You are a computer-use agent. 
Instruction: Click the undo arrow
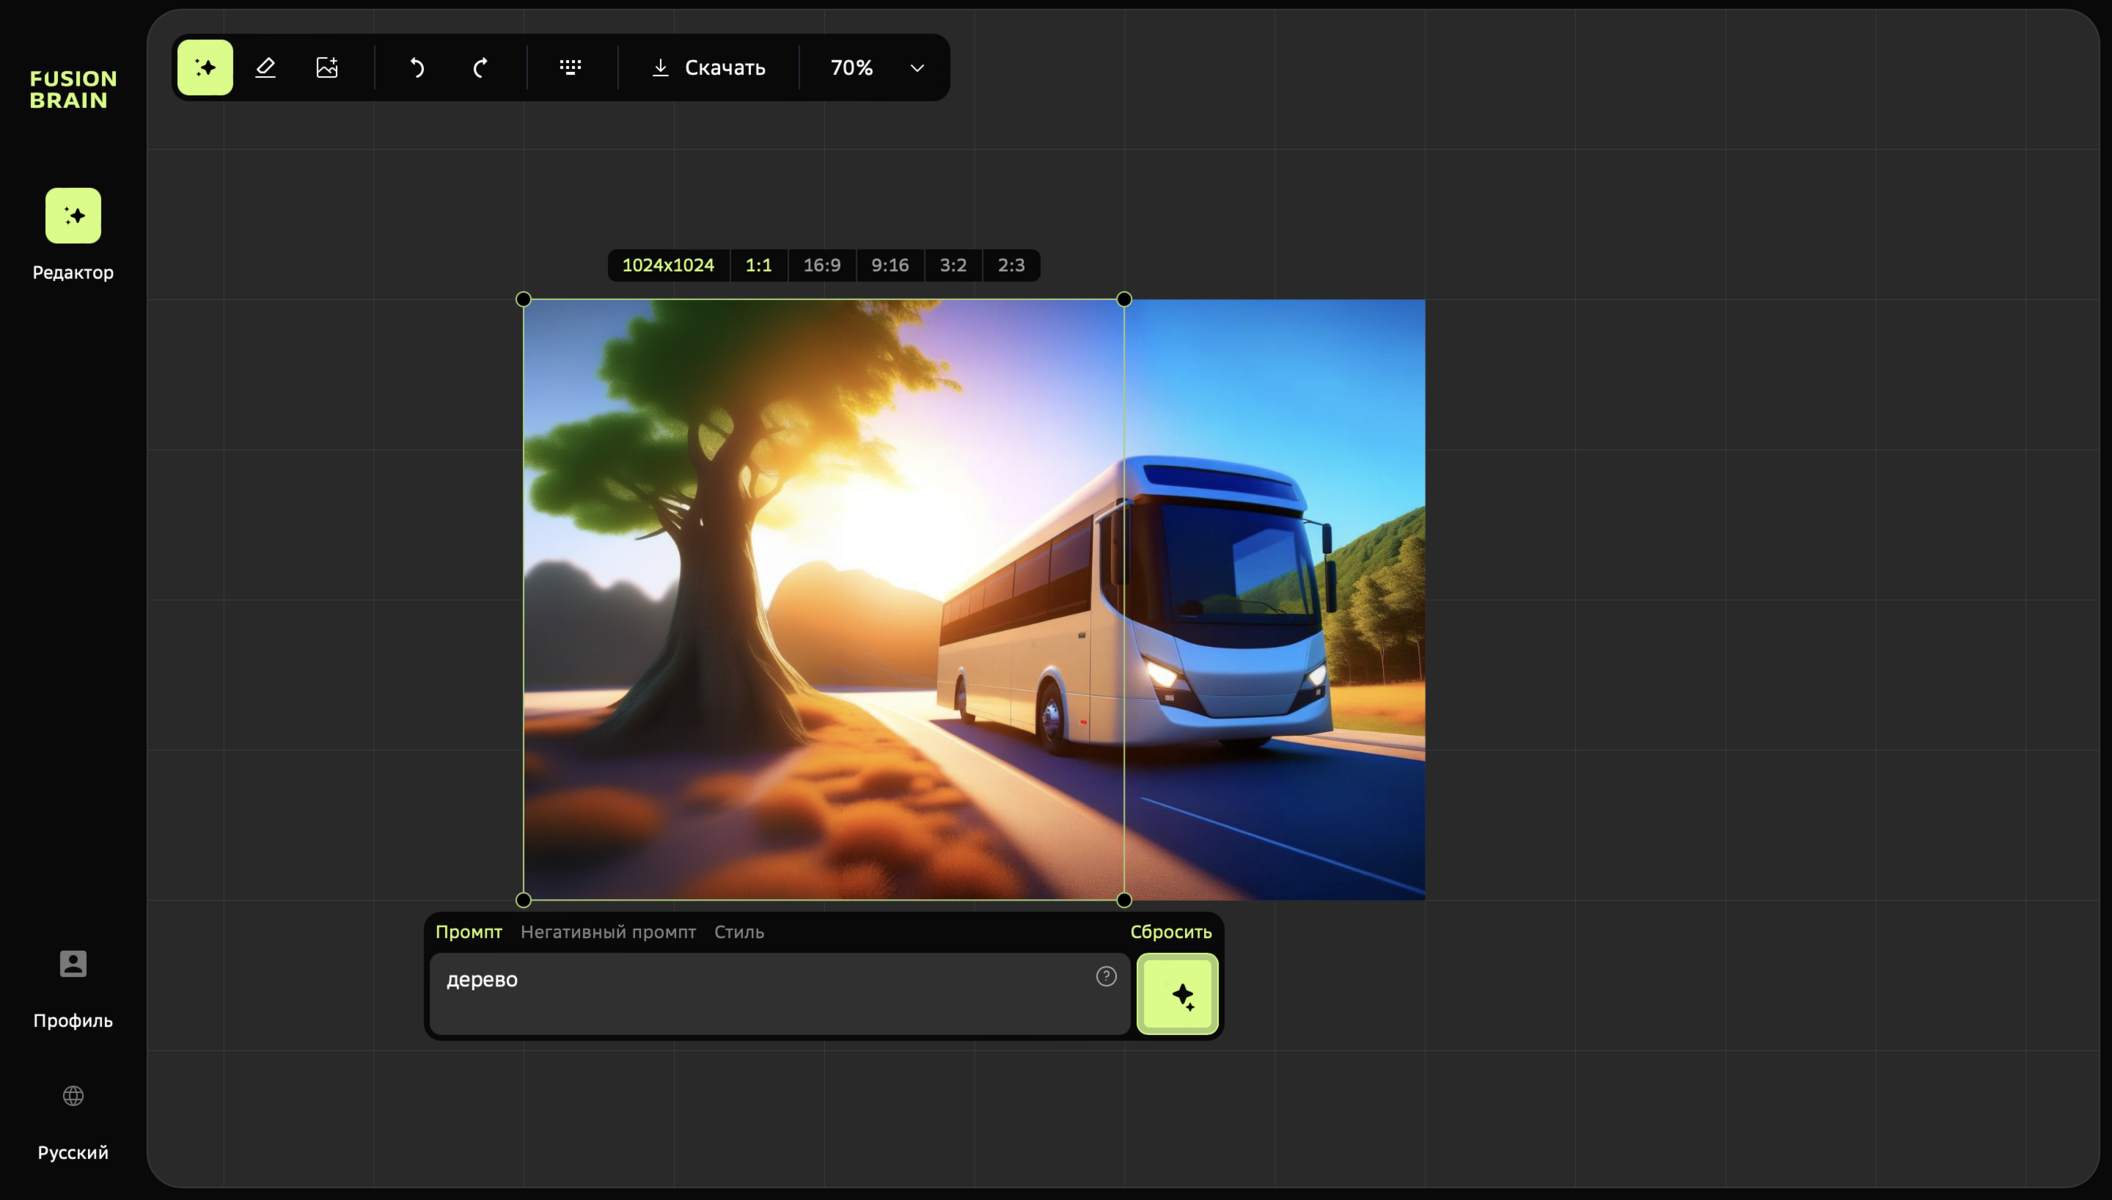(417, 67)
